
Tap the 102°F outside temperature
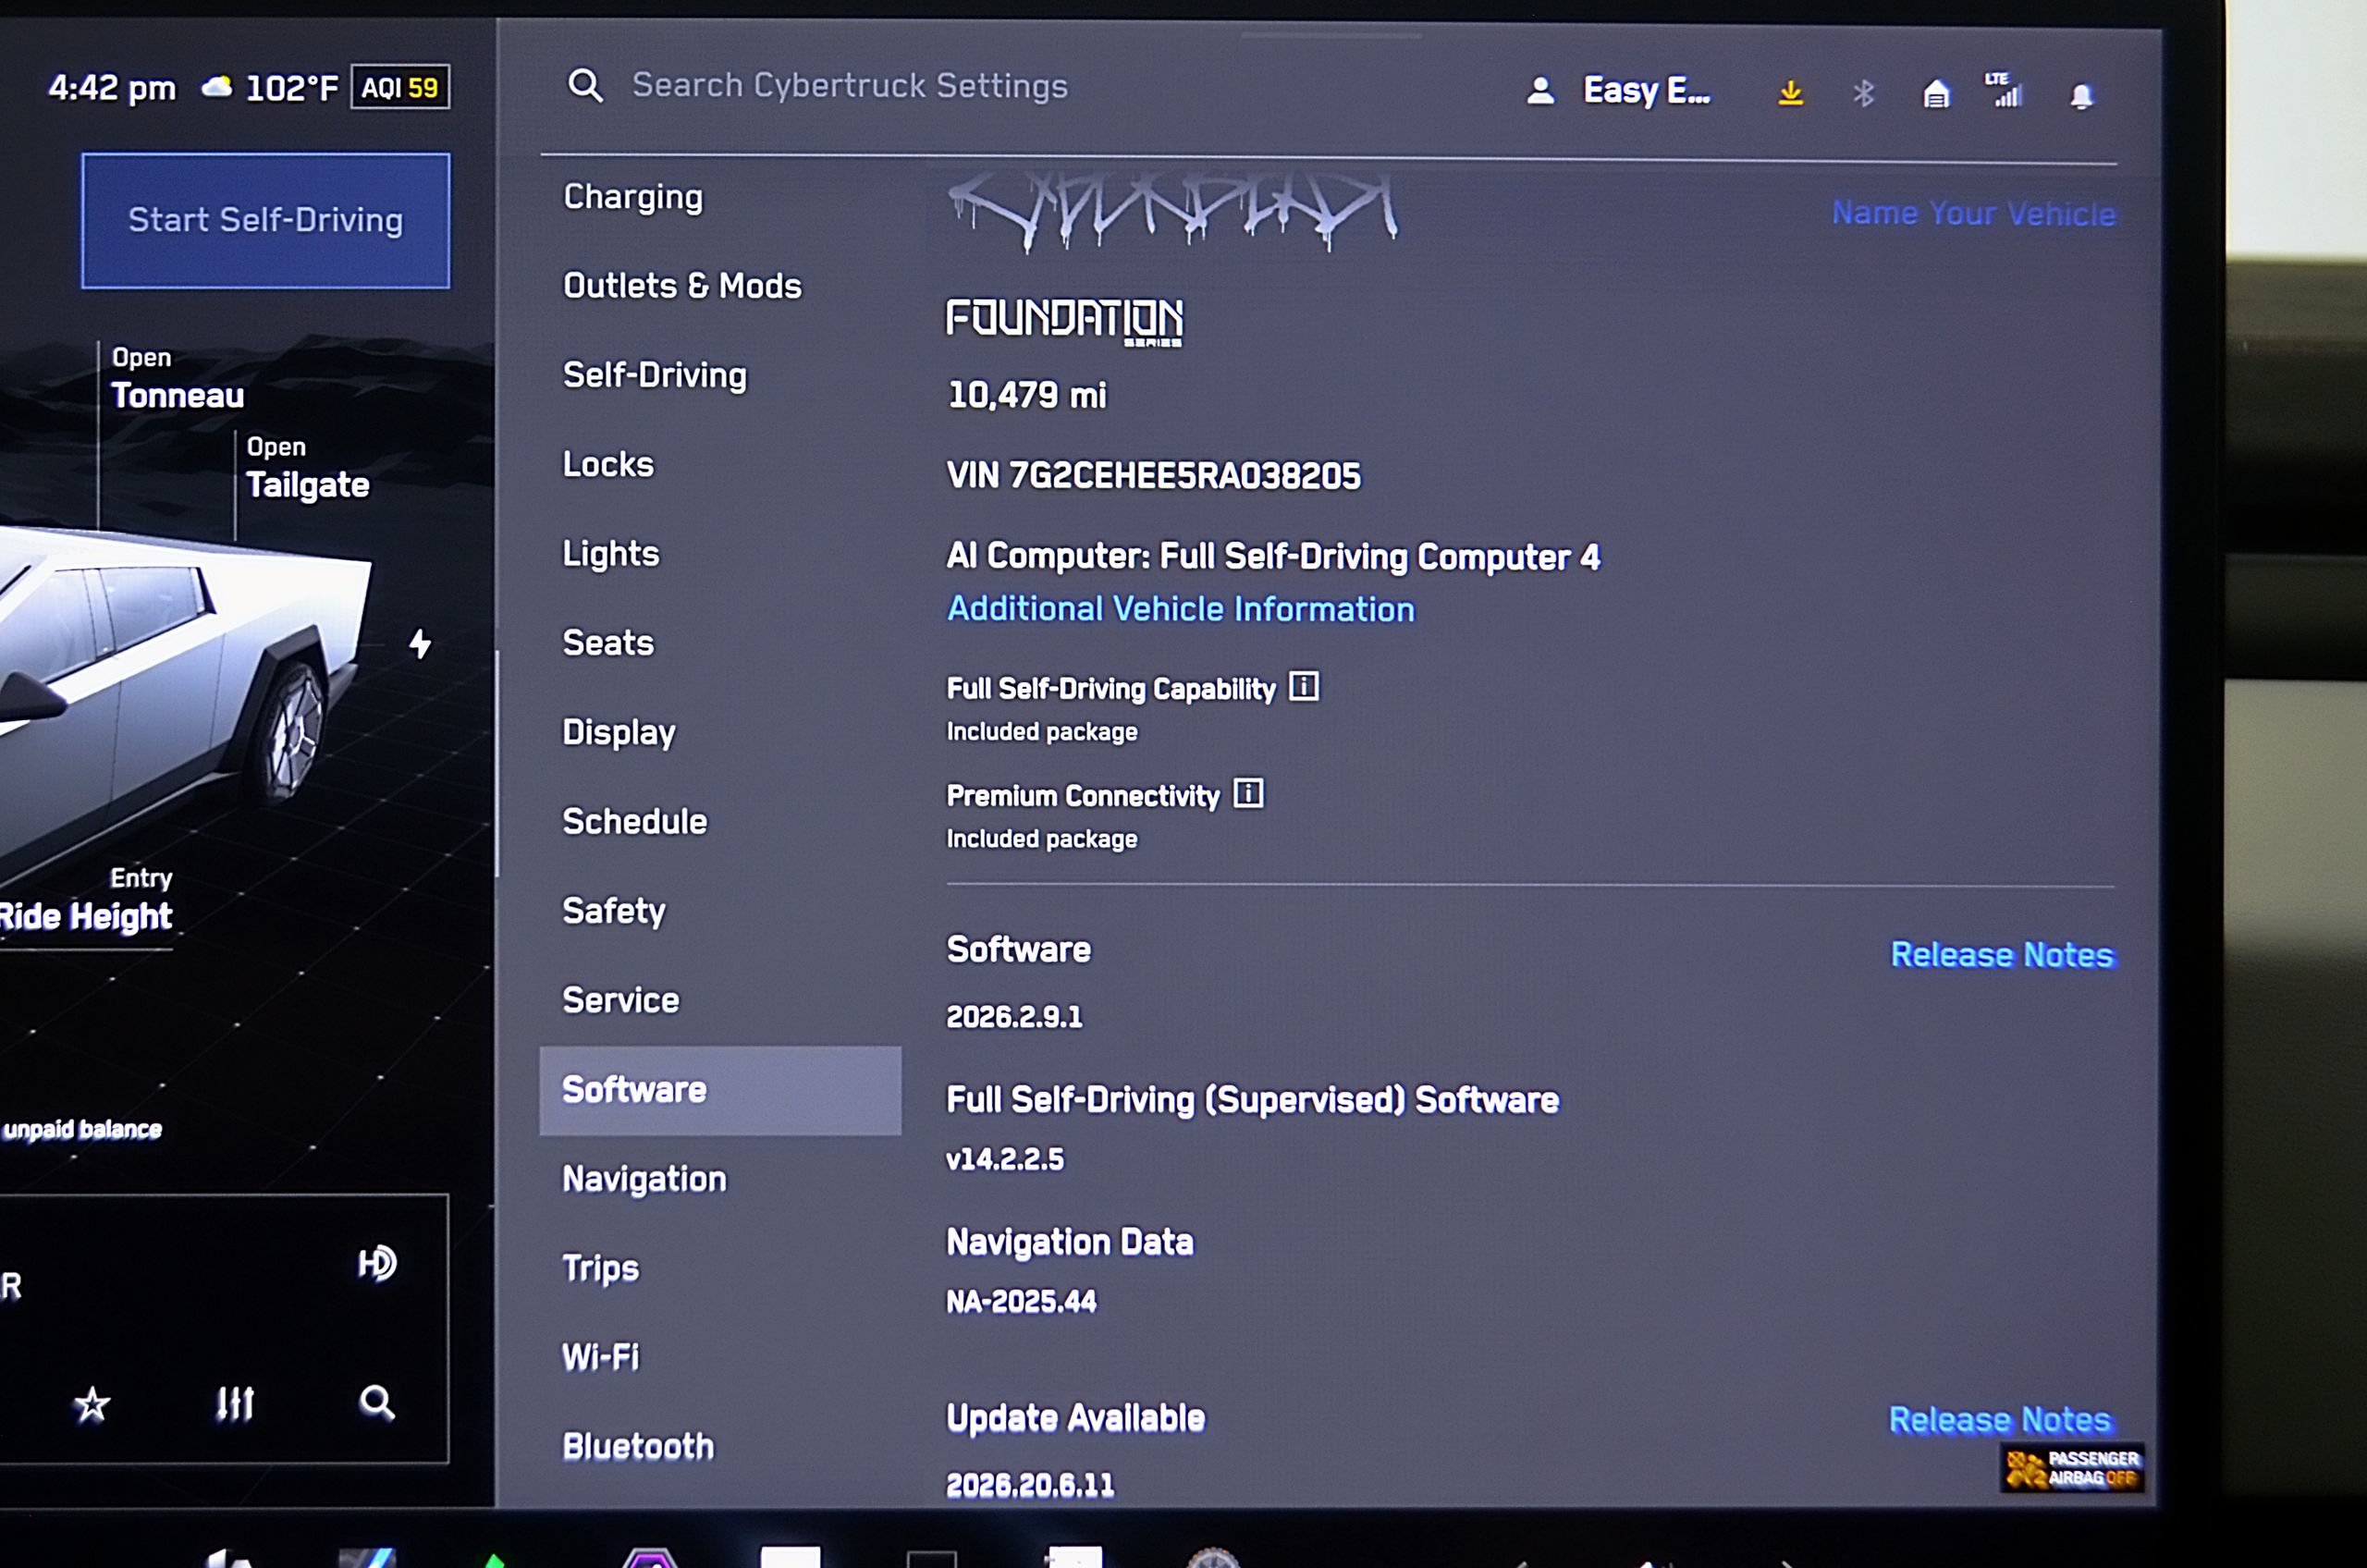(292, 88)
